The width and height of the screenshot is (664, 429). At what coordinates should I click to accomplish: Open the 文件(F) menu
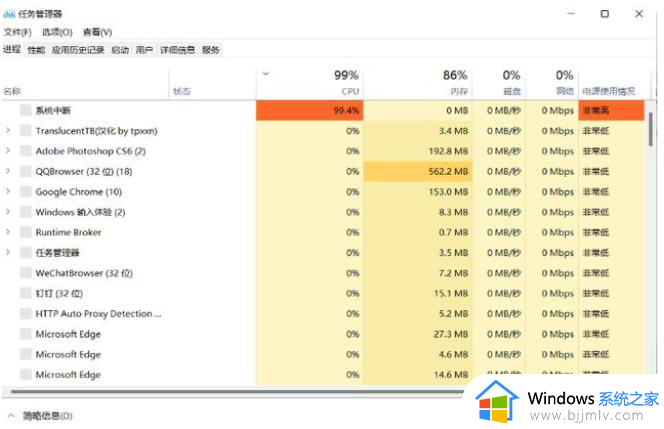coord(17,32)
